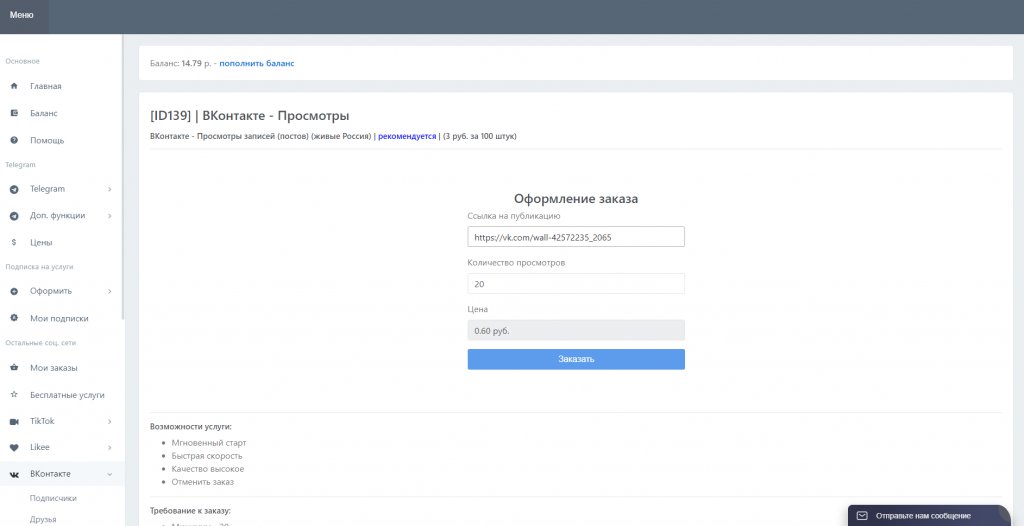This screenshot has height=526, width=1024.
Task: Click the Качество высокое list item
Action: (x=208, y=469)
